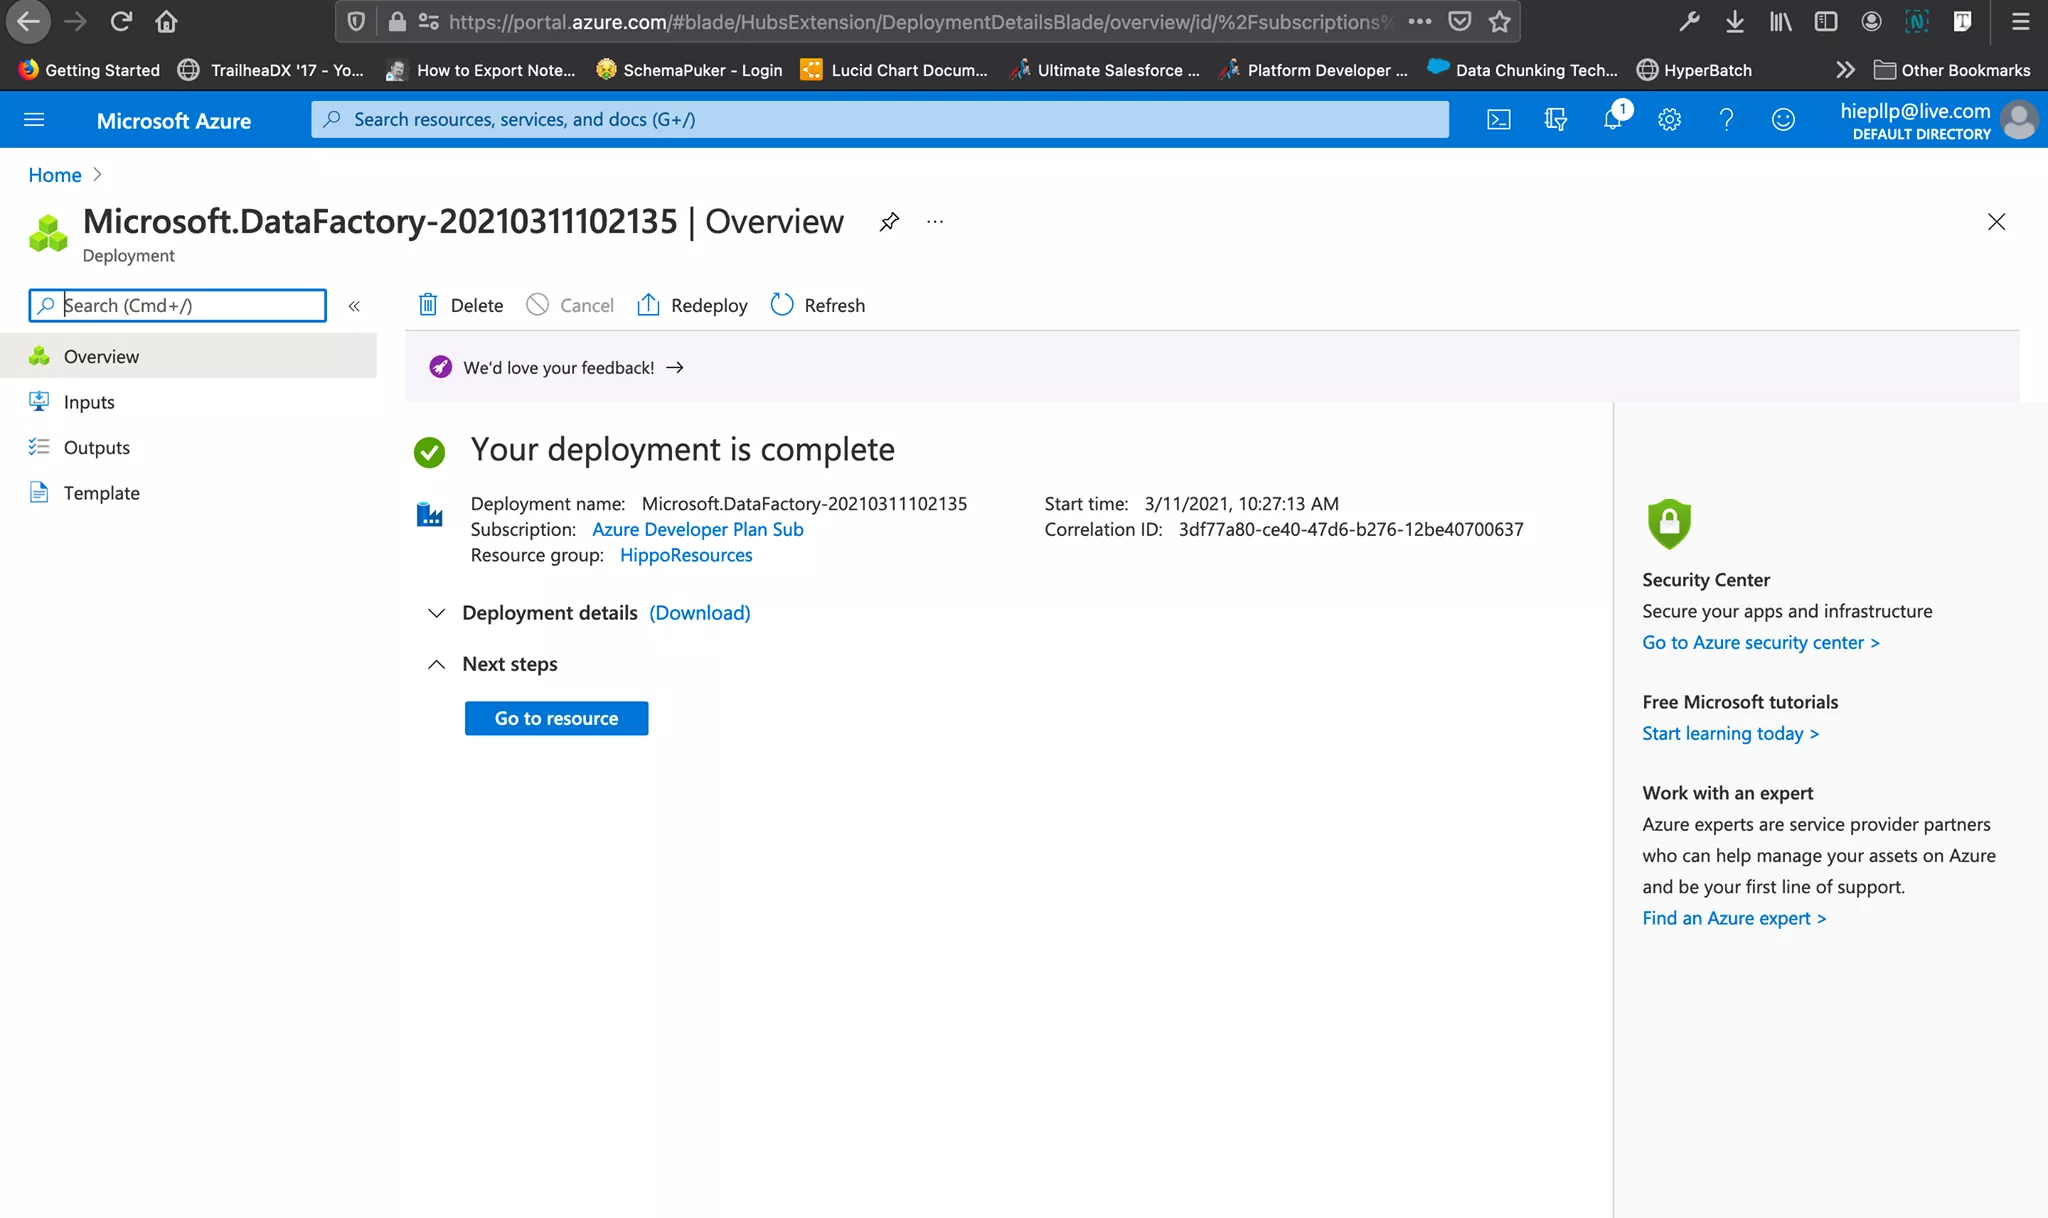The image size is (2048, 1218).
Task: Open the Azure portal hamburger menu
Action: coord(34,120)
